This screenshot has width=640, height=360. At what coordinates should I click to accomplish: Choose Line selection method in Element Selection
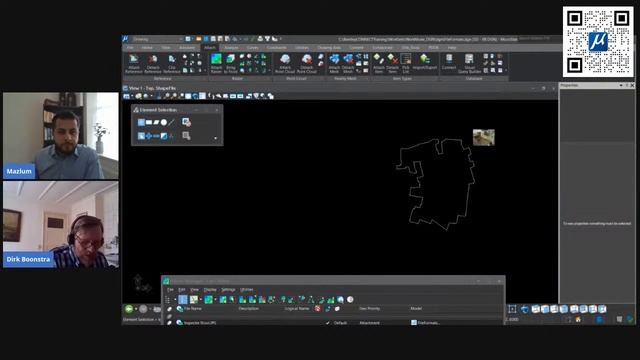(x=171, y=122)
